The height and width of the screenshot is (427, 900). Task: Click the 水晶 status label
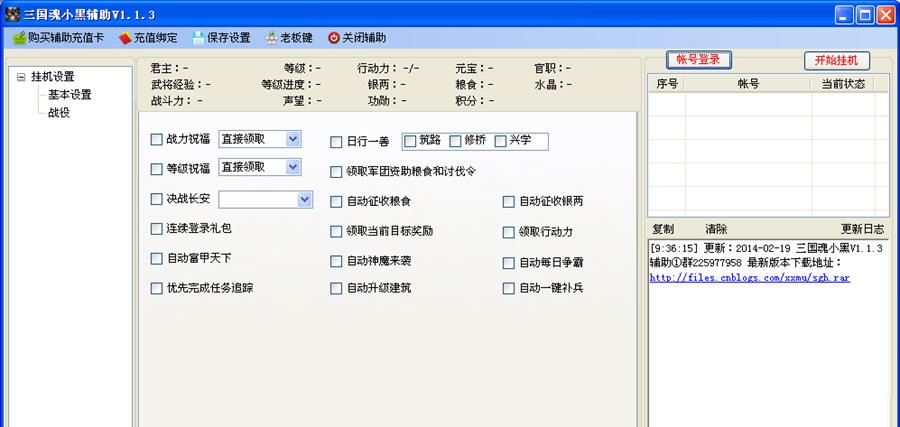(553, 84)
